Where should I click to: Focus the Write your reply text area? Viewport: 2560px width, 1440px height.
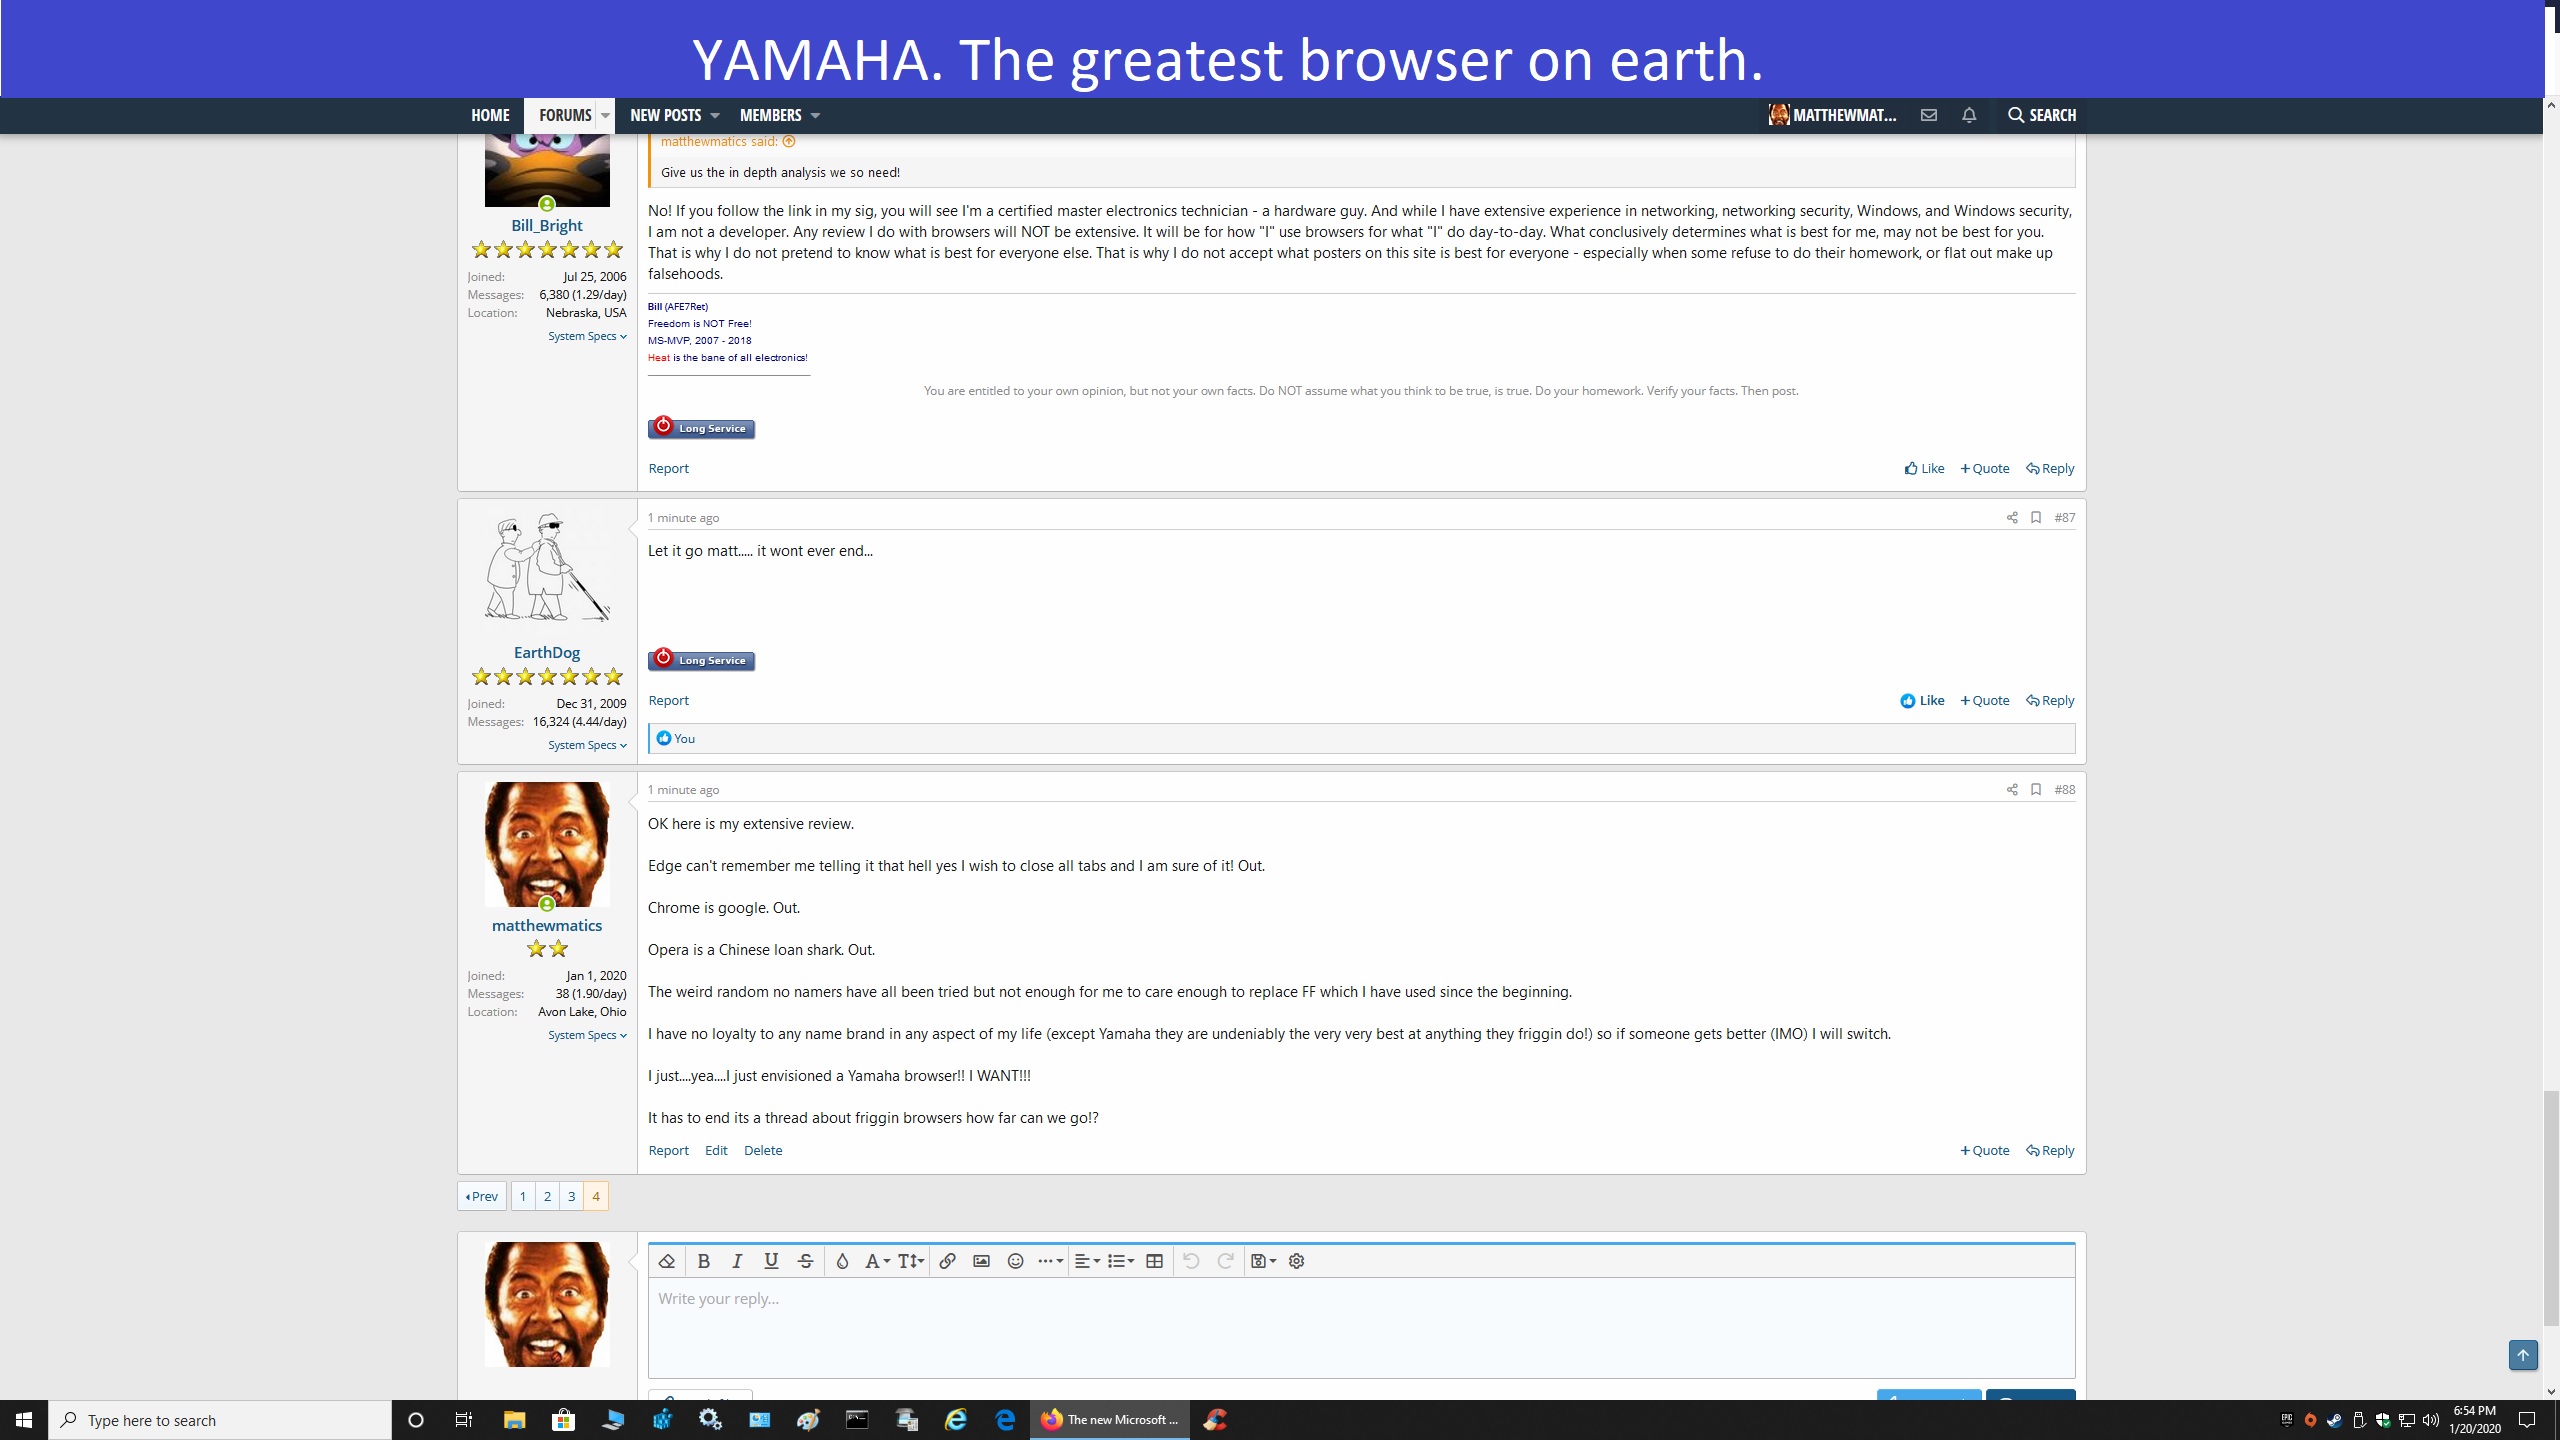[x=1361, y=1327]
